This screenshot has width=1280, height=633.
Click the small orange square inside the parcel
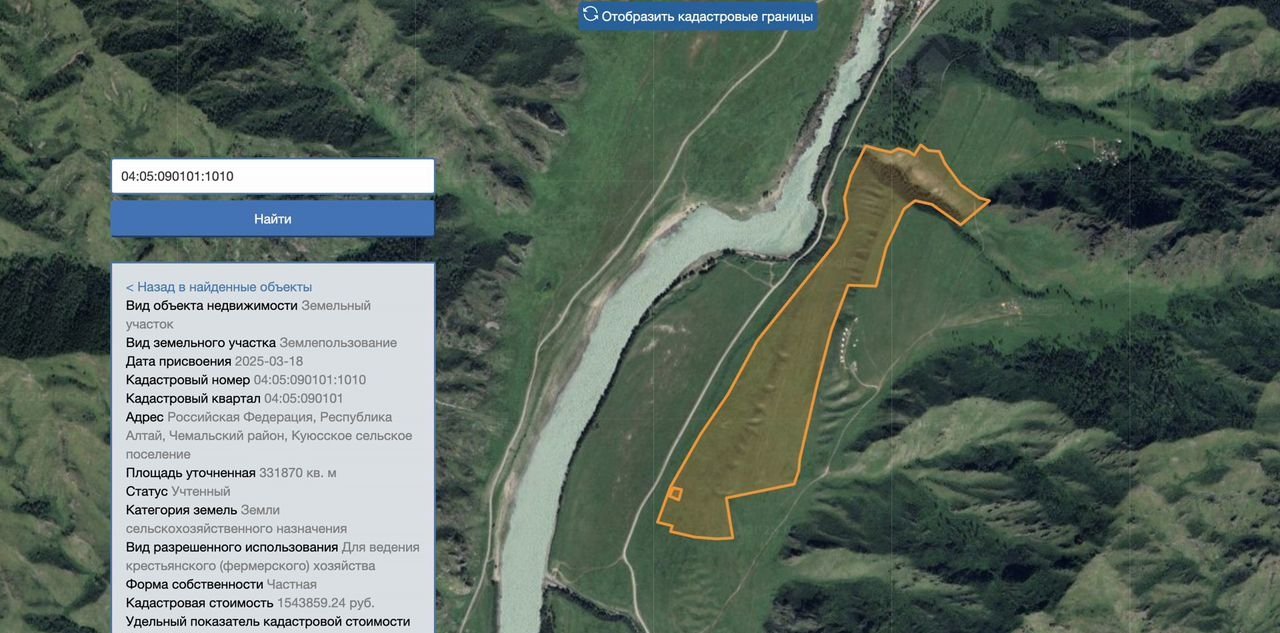pyautogui.click(x=675, y=493)
